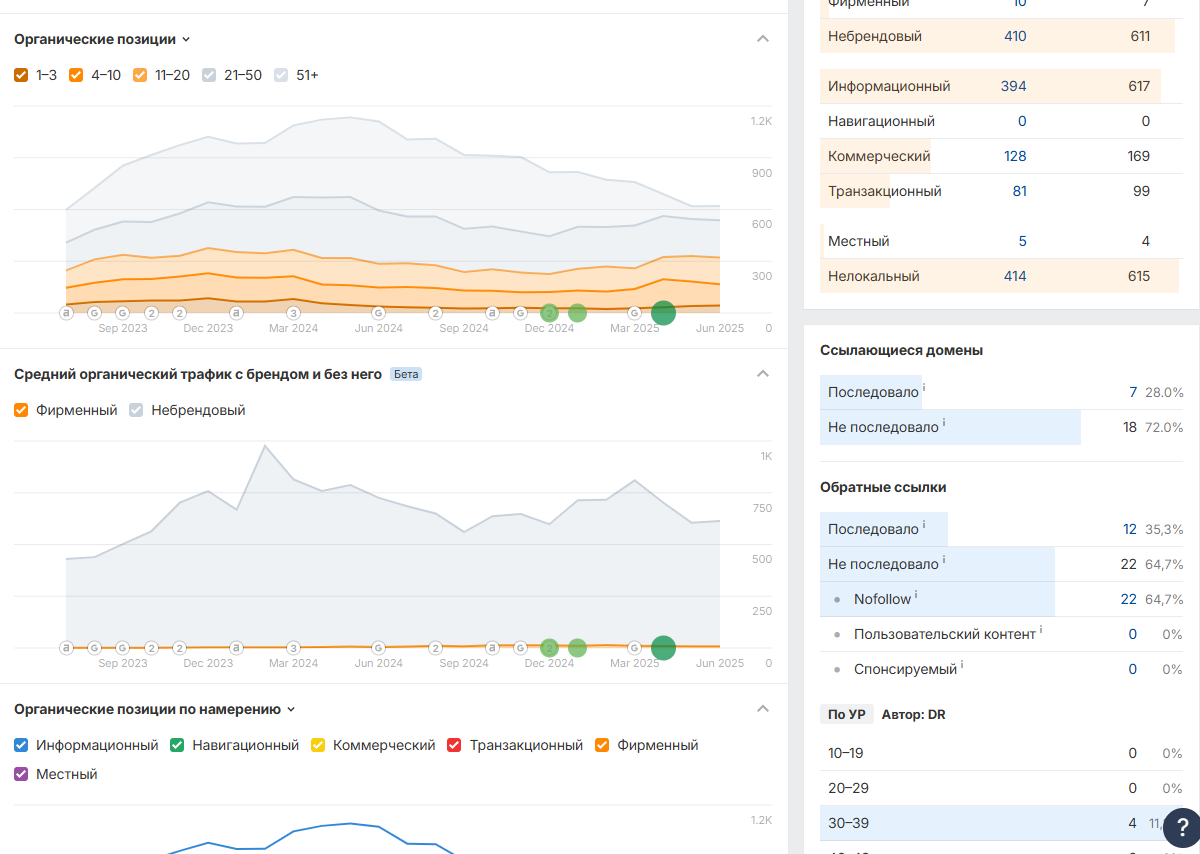
Task: Disable the Коммерческий intent checkbox
Action: pos(318,745)
